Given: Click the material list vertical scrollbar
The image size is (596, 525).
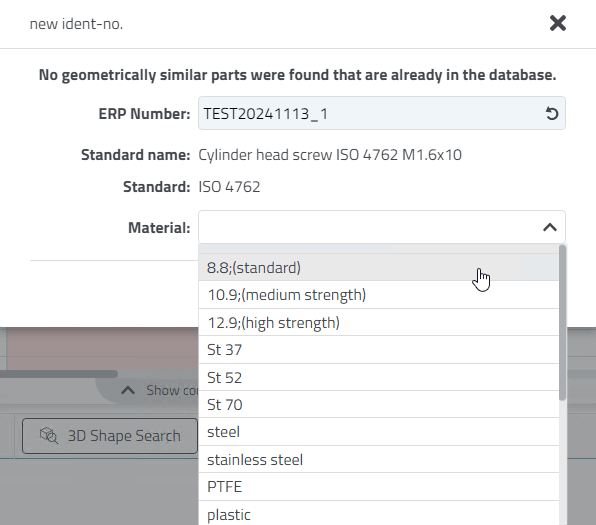Looking at the screenshot, I should (563, 322).
